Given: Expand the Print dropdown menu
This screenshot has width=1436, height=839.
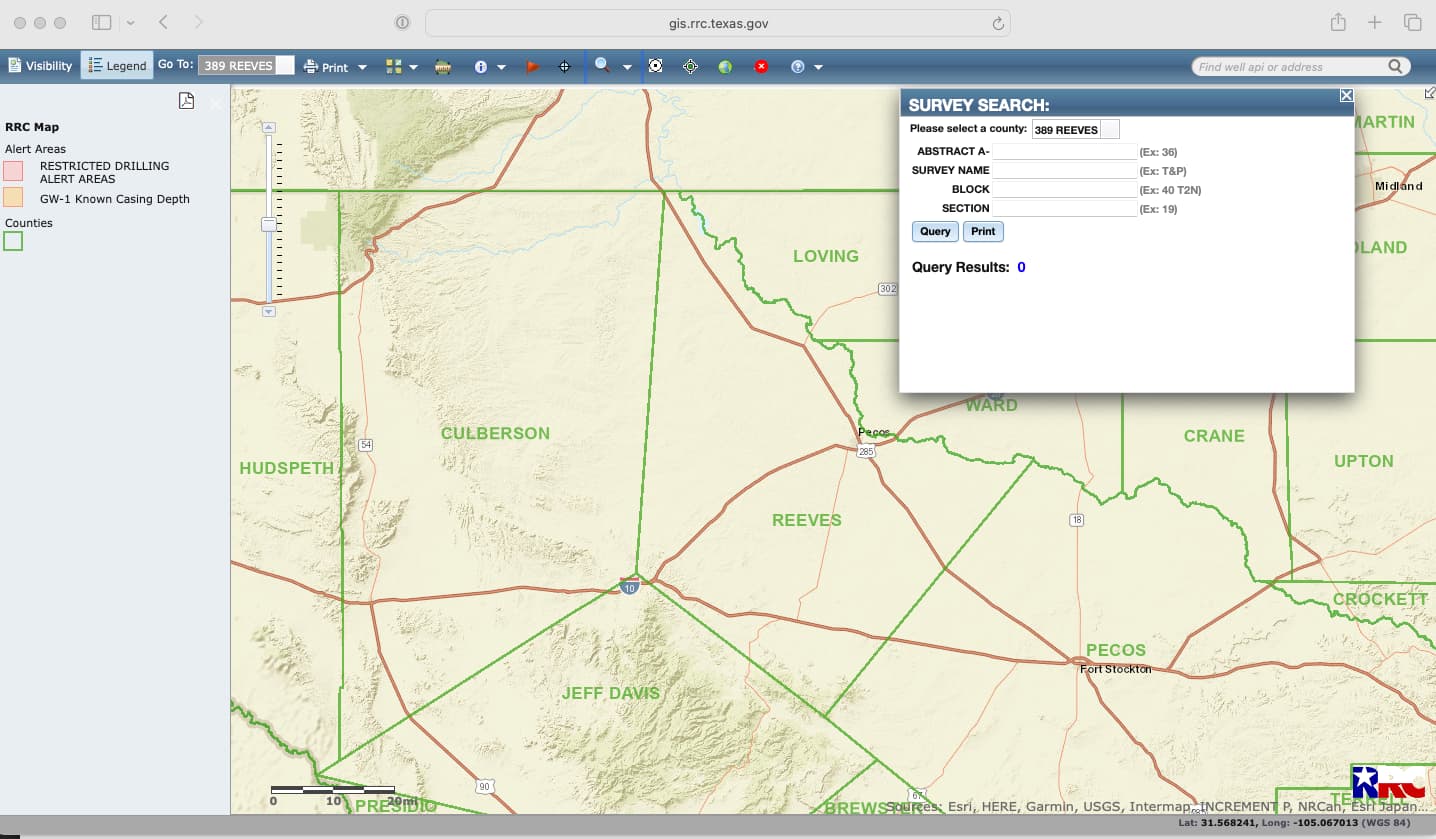Looking at the screenshot, I should 362,68.
